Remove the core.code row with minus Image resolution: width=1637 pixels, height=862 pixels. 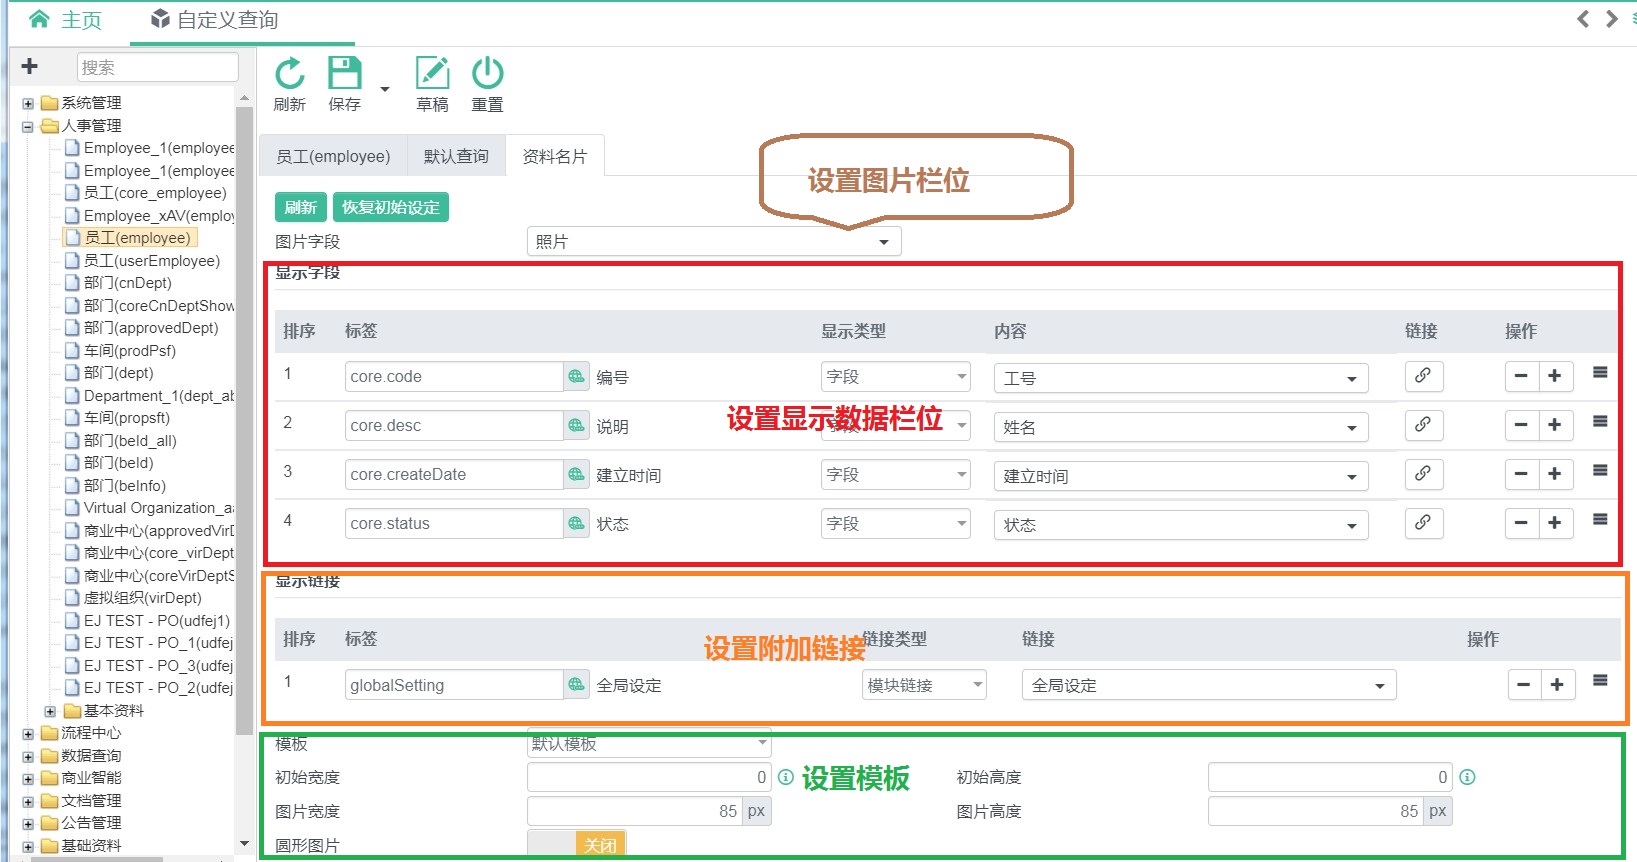1521,376
